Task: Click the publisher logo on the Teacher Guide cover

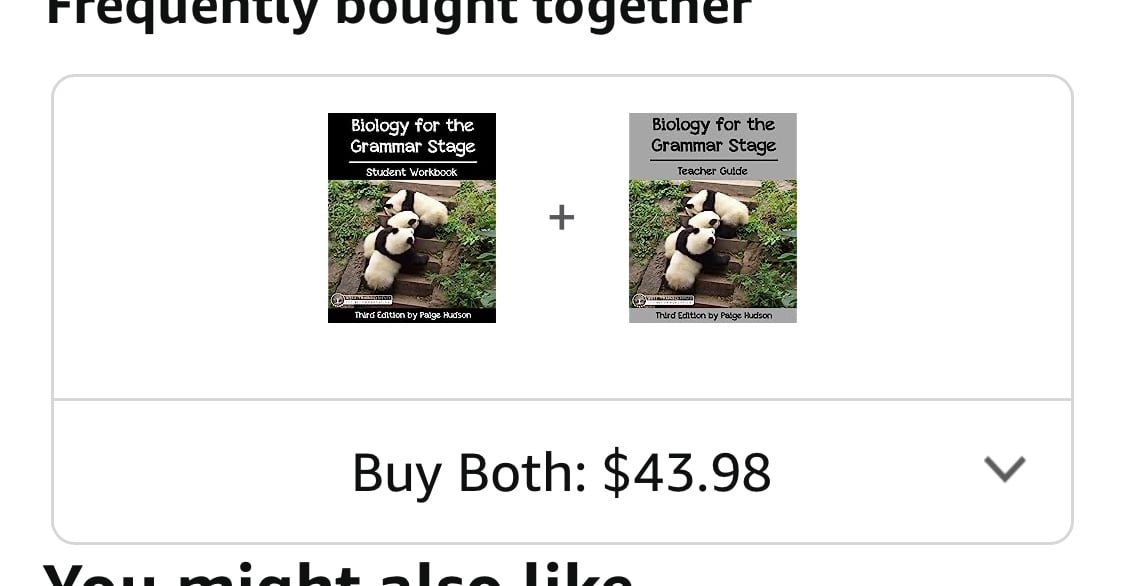Action: coord(662,300)
